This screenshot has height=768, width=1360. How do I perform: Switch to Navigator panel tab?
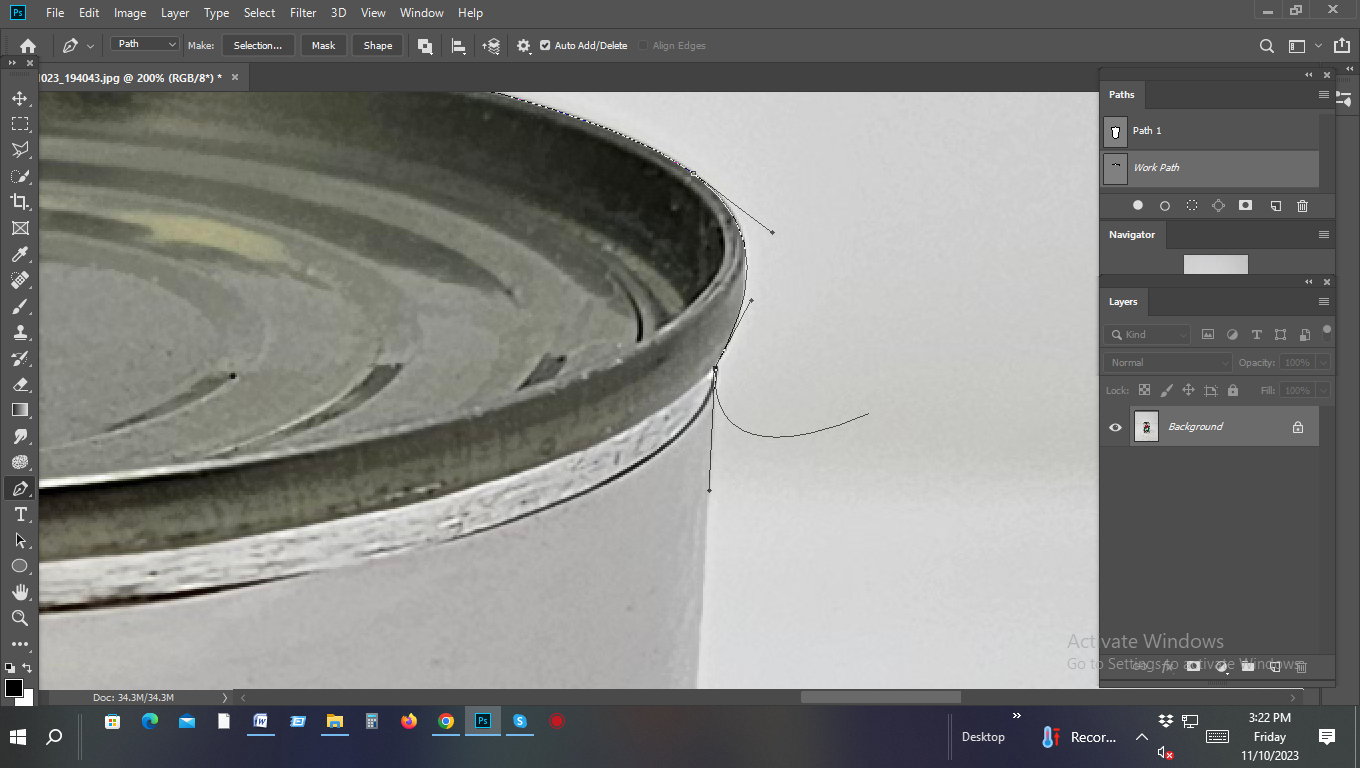[x=1132, y=234]
